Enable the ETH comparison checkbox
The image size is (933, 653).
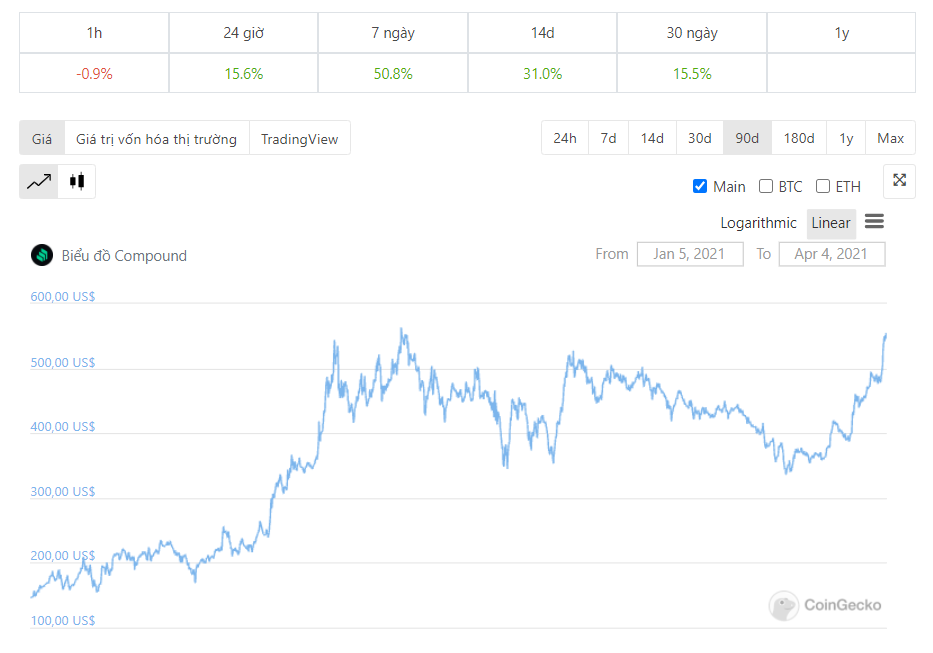(x=823, y=186)
